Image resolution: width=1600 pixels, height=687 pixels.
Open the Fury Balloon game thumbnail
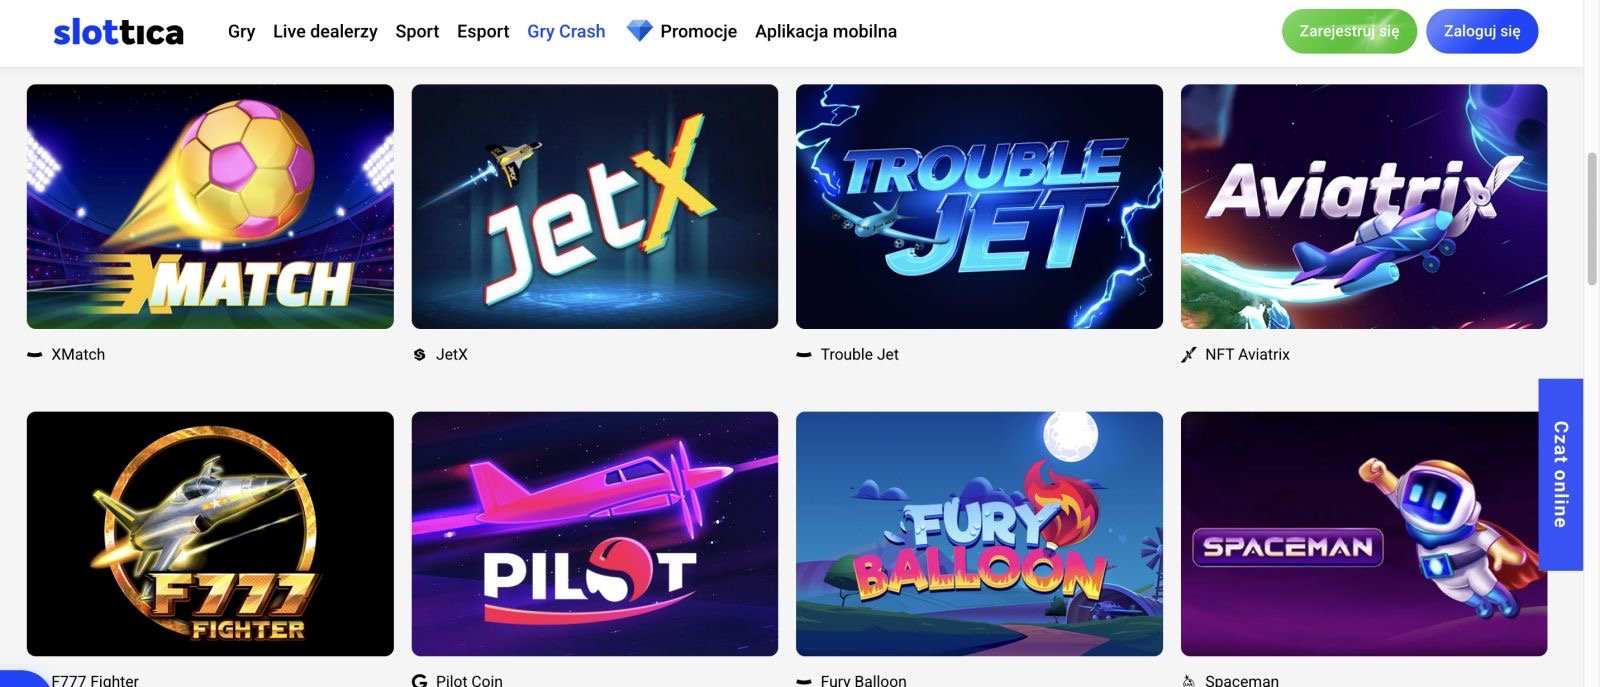[979, 534]
